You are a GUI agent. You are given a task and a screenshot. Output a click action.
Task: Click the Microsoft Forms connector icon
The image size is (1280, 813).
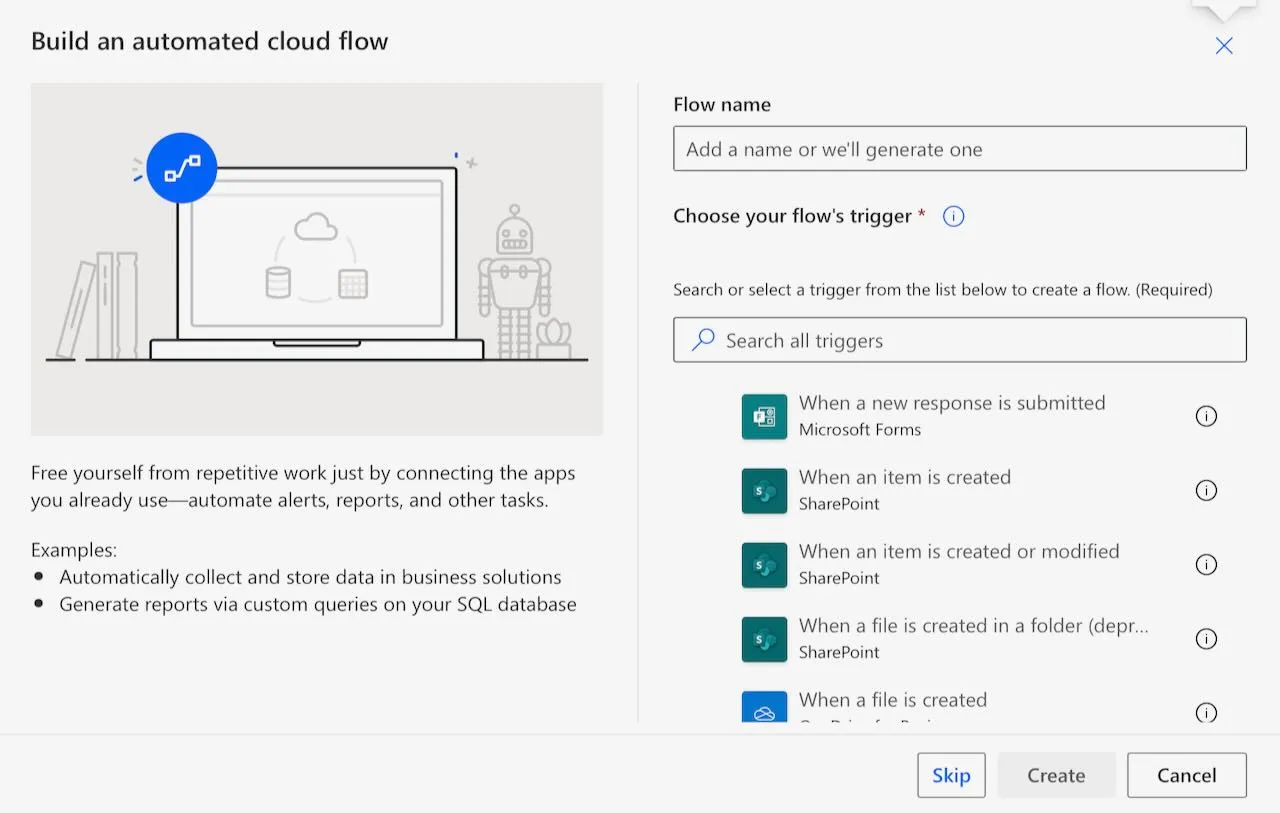point(764,416)
